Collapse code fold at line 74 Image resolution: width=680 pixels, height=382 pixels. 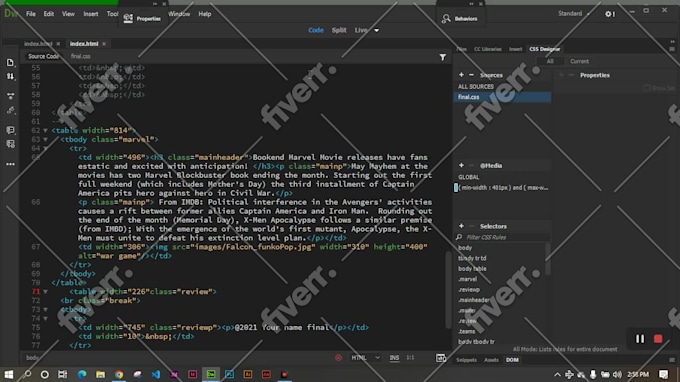[46, 319]
